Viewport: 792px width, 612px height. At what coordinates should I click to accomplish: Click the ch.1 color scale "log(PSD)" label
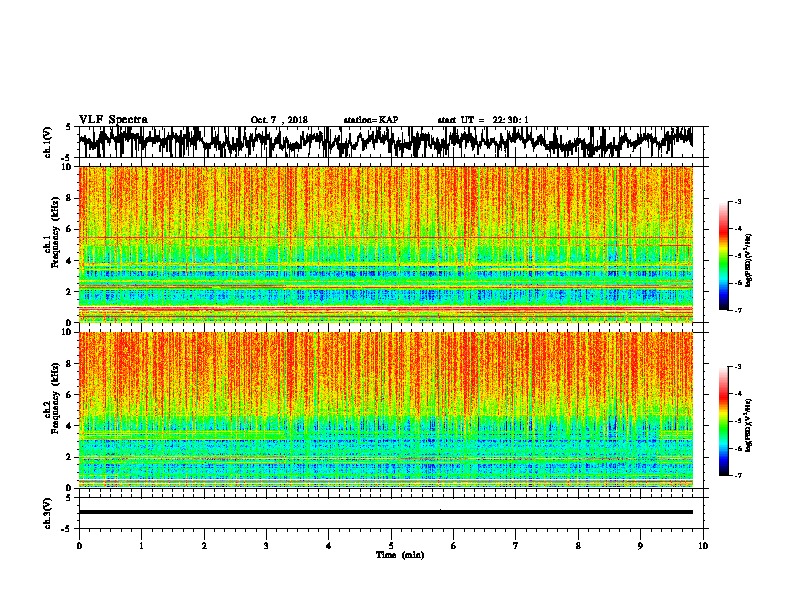click(748, 260)
